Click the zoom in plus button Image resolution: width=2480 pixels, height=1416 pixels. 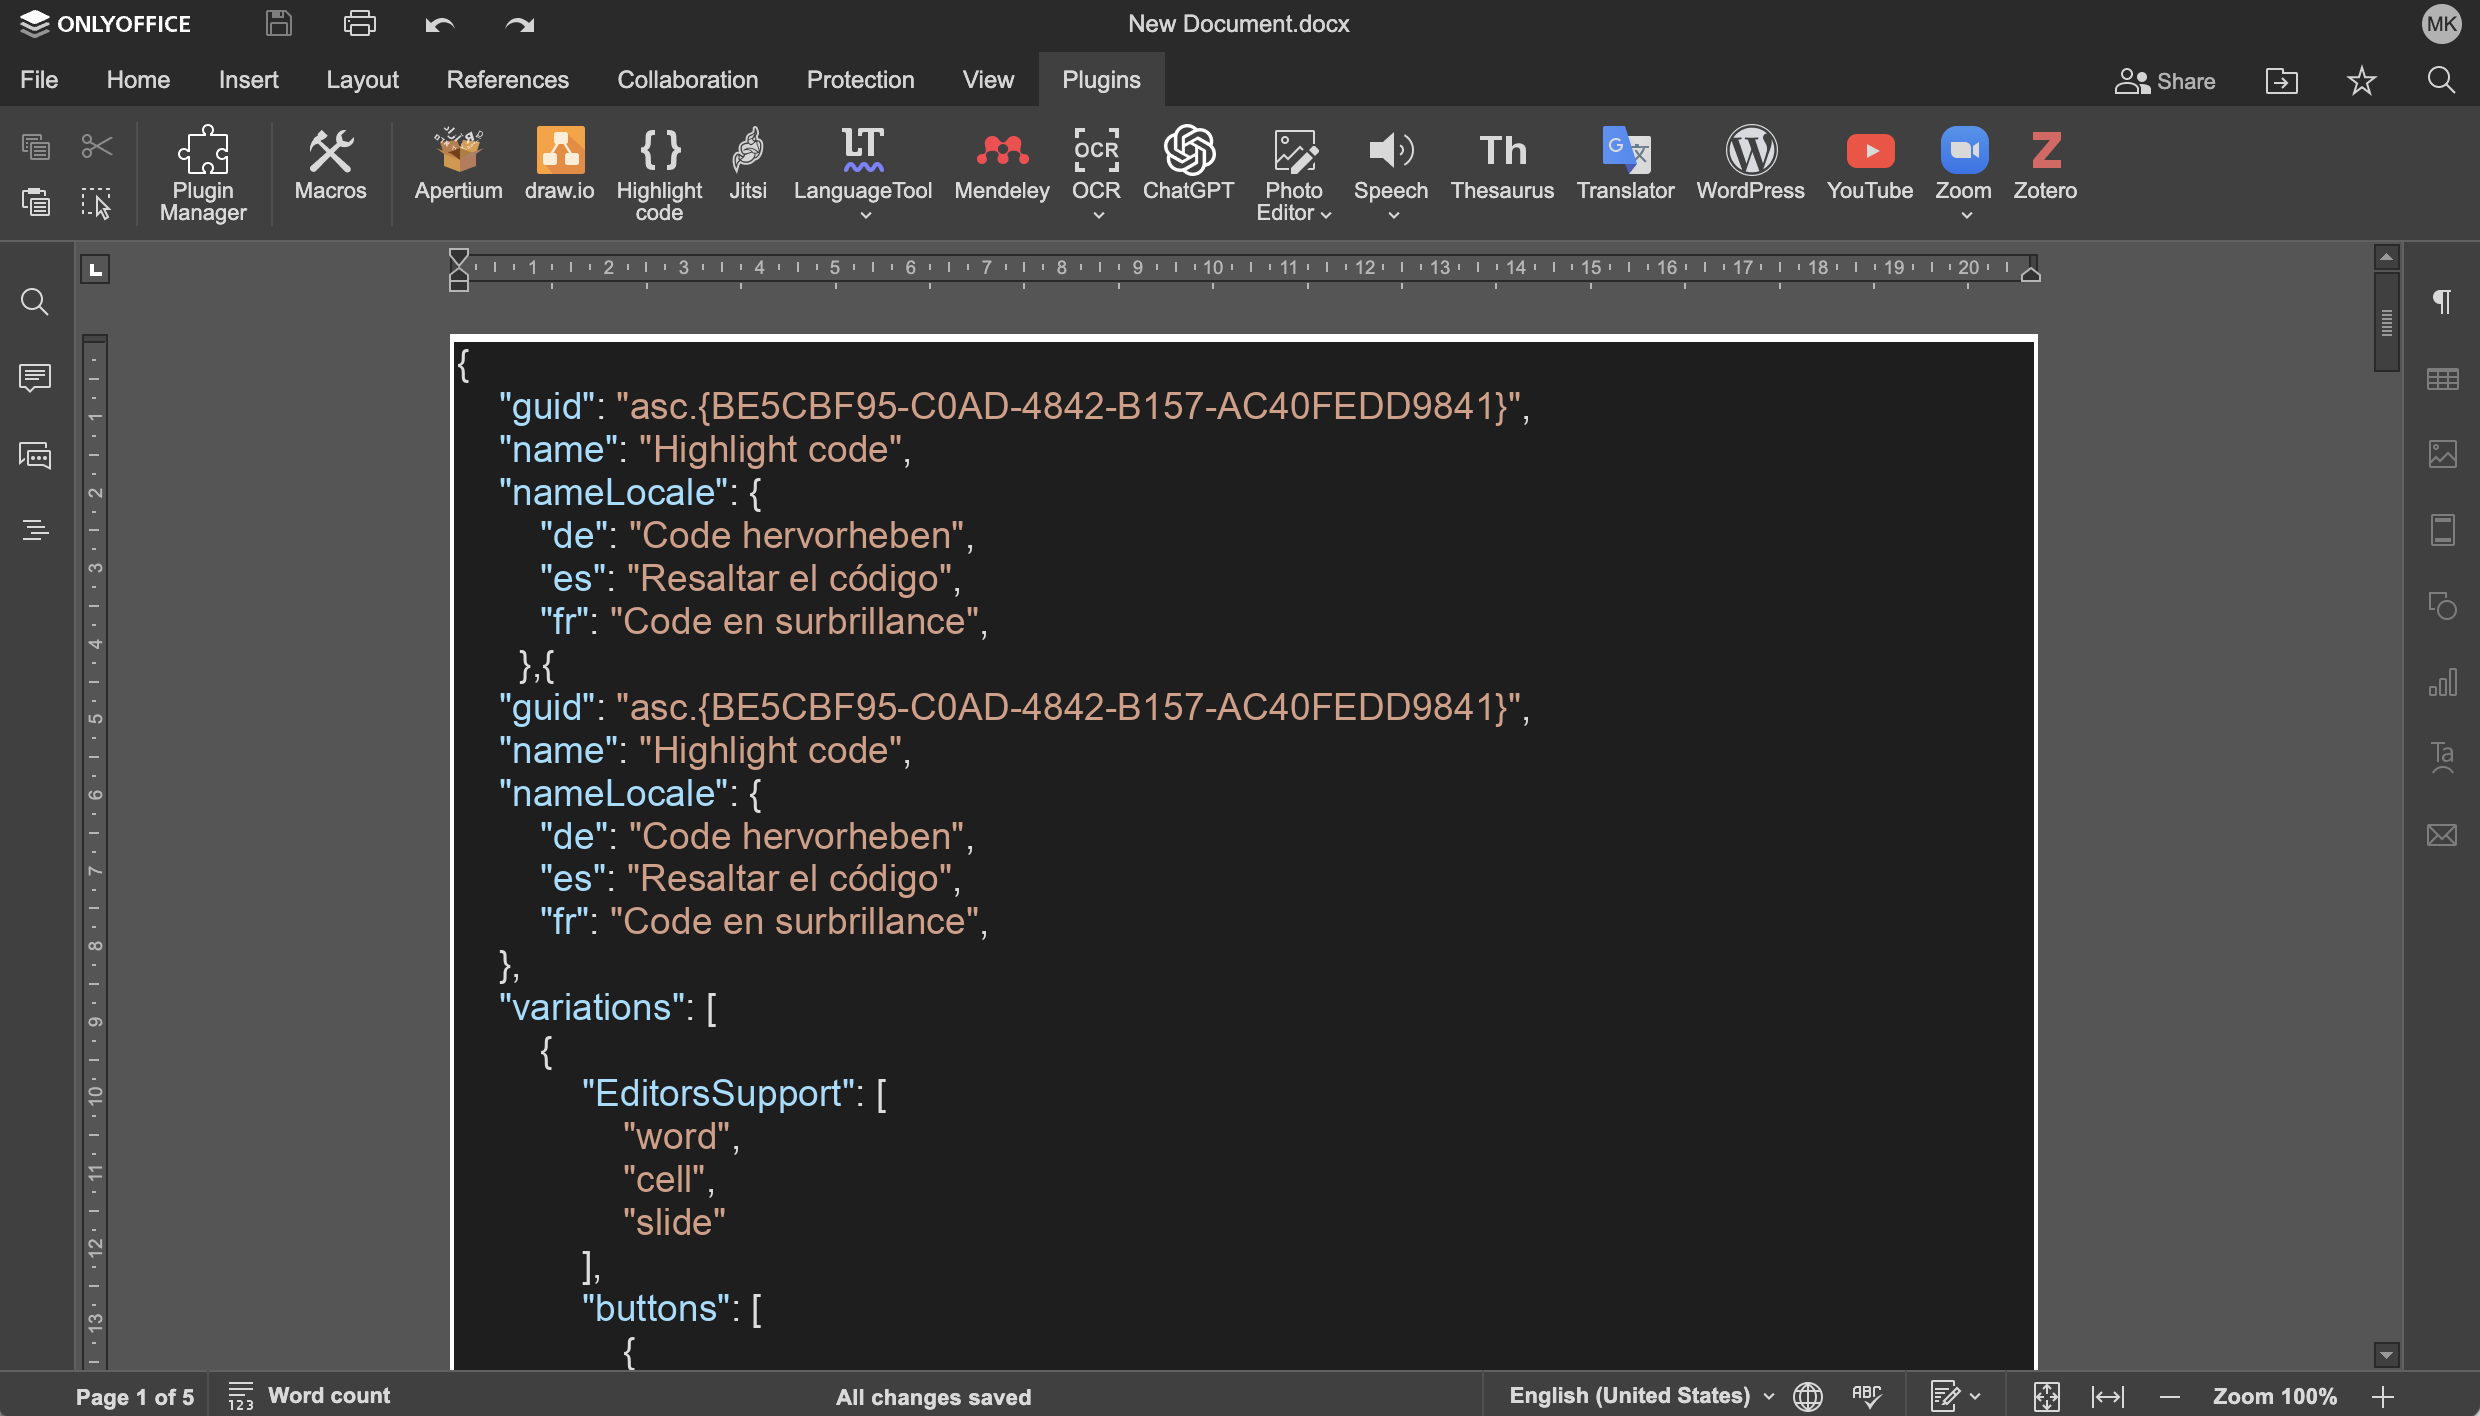tap(2383, 1396)
